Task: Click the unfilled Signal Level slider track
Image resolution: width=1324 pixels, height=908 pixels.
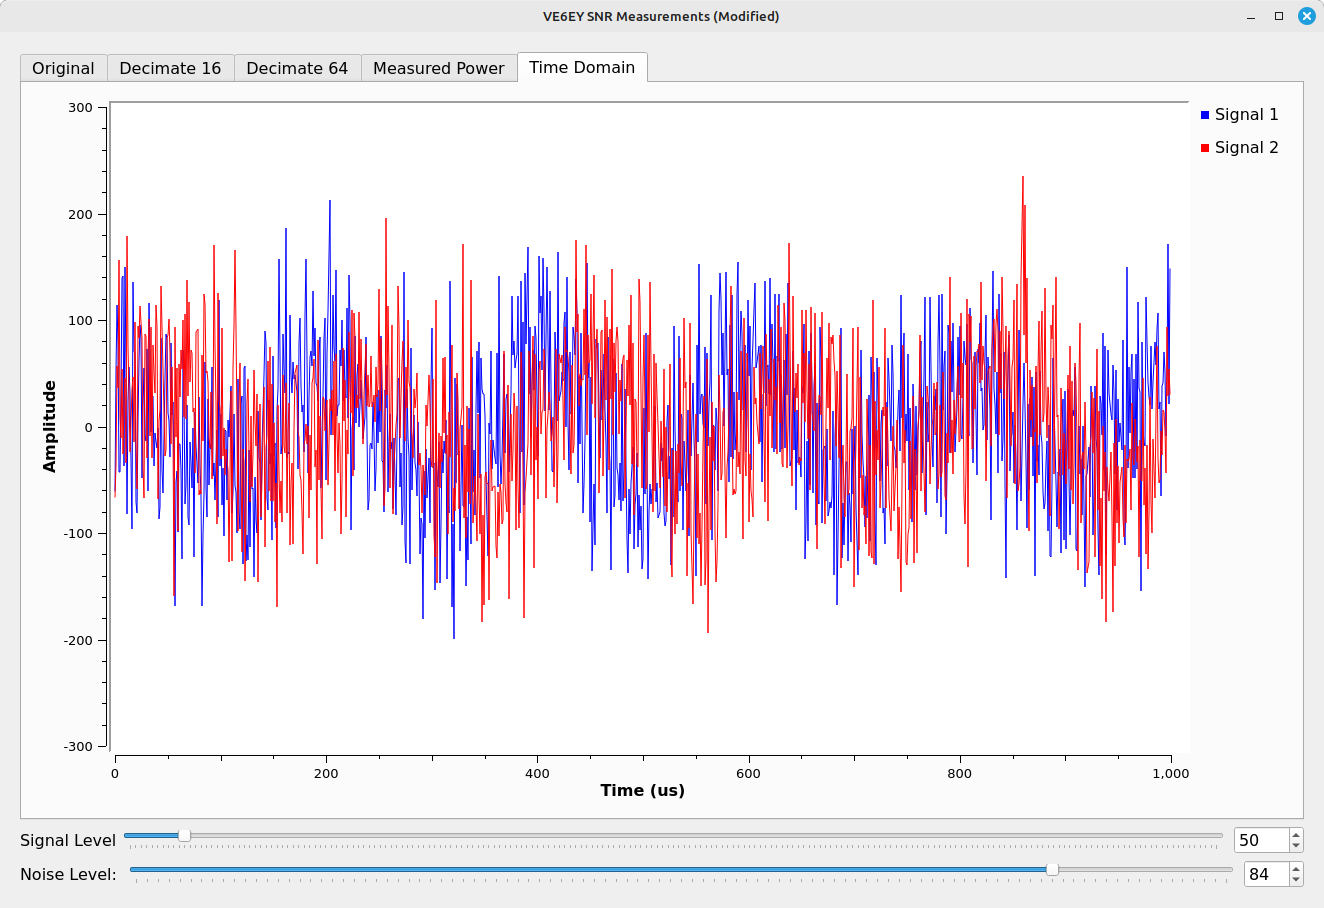Action: tap(700, 835)
